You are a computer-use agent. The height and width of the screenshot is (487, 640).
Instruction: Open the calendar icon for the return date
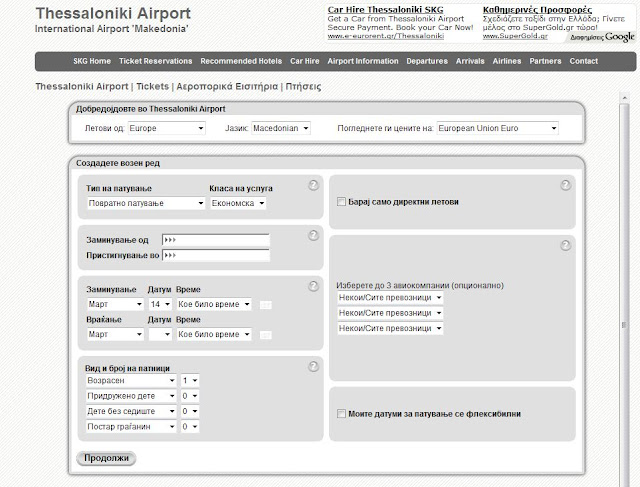coord(265,334)
